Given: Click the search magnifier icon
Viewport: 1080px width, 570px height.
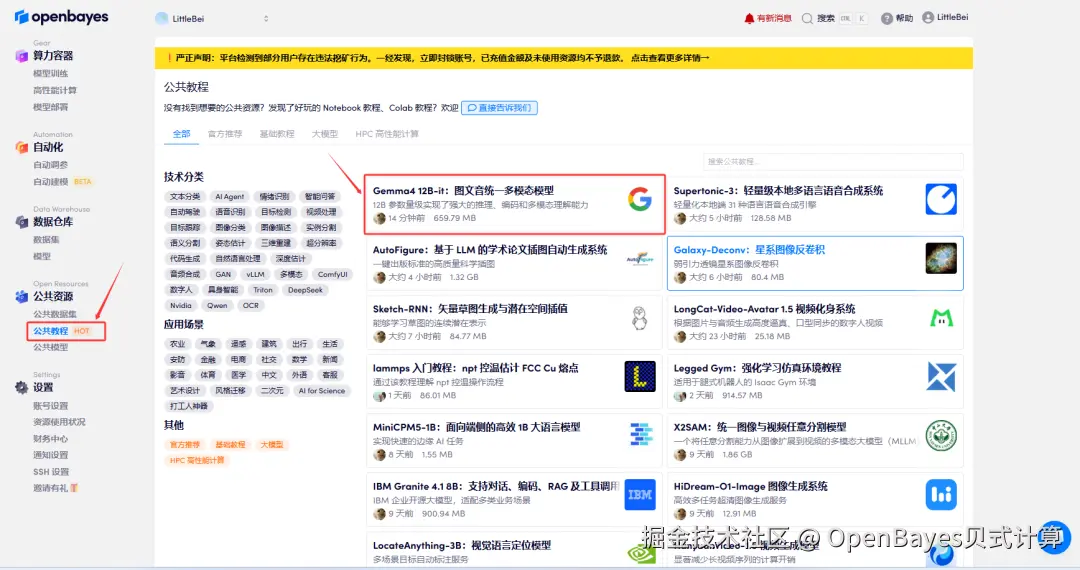Looking at the screenshot, I should [x=807, y=19].
